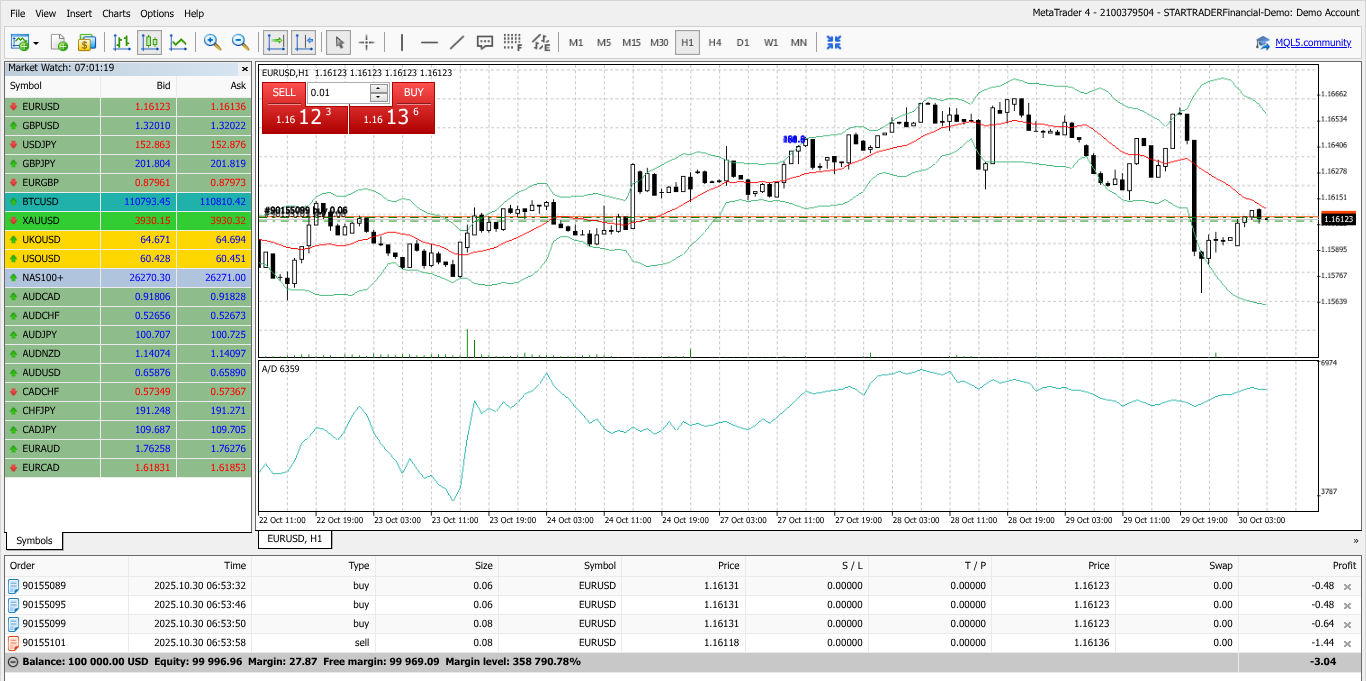Tile chart windows with the blue arrange icon

pos(833,42)
